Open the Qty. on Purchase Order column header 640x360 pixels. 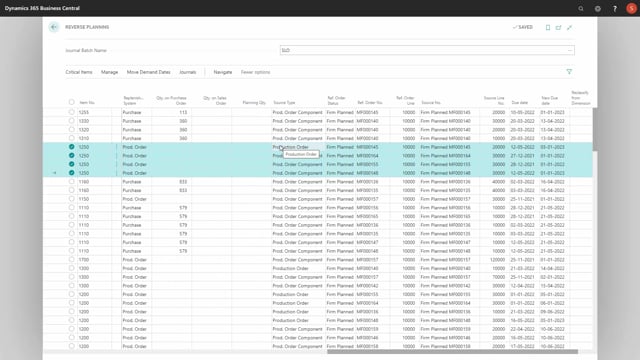click(171, 100)
